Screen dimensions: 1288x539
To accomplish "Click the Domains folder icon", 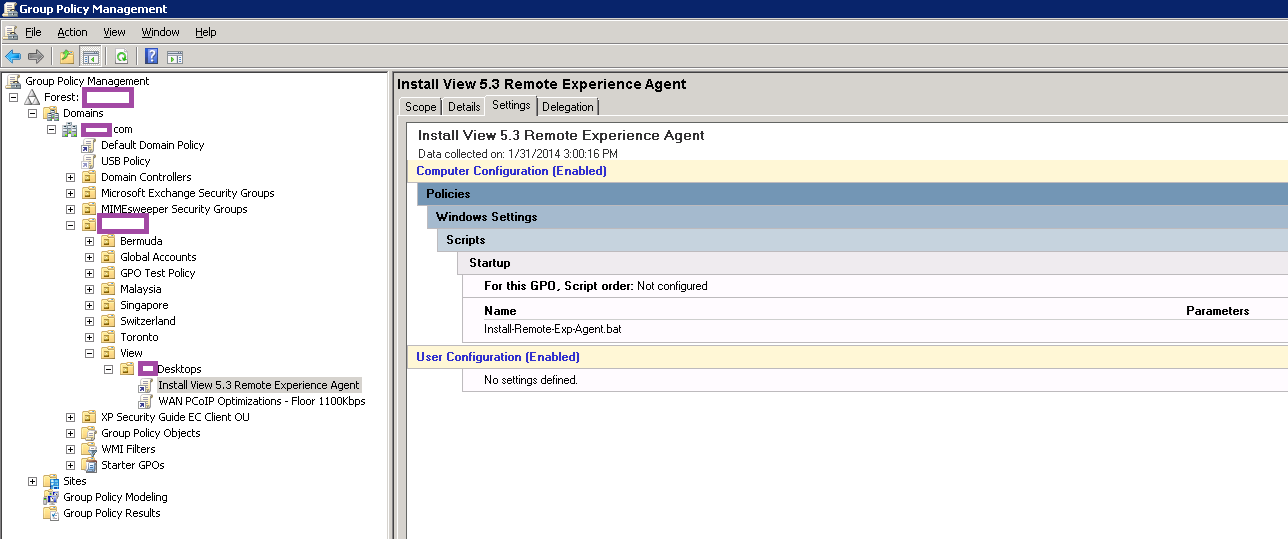I will (x=51, y=113).
